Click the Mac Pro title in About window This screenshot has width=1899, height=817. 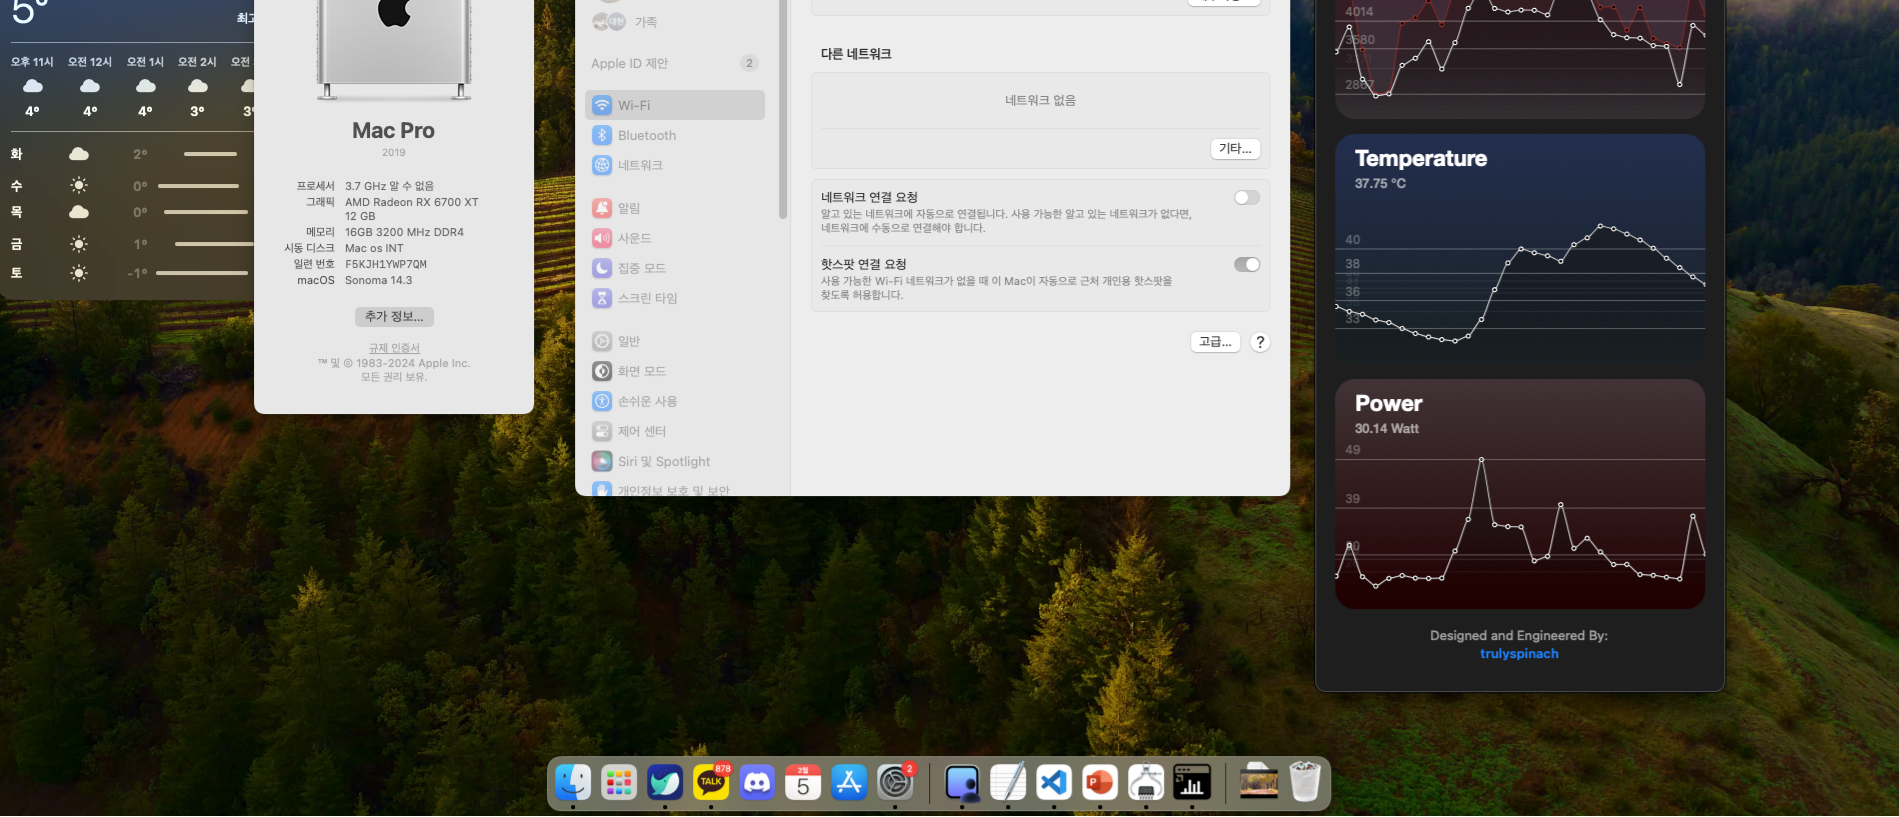pyautogui.click(x=394, y=131)
